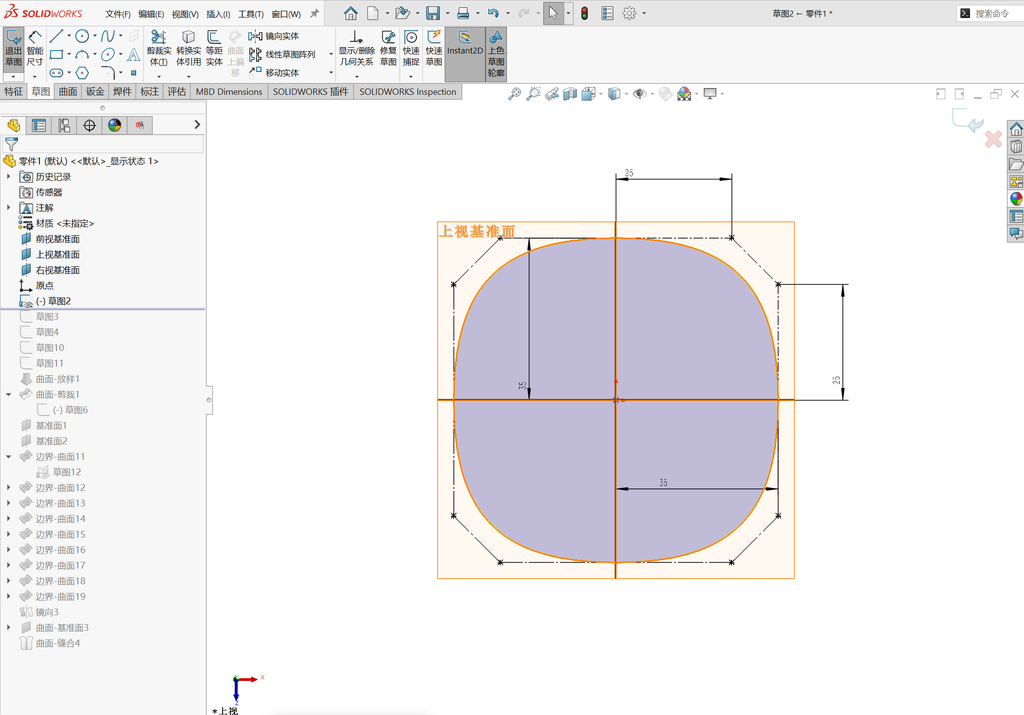
Task: Open Display/Delete Relations (显示/删除几何关系)
Action: click(356, 49)
